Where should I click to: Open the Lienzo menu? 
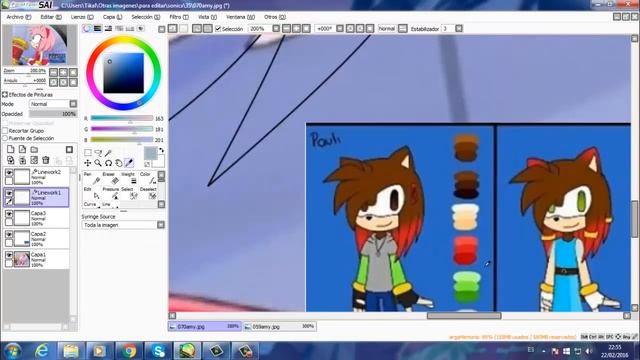point(82,17)
